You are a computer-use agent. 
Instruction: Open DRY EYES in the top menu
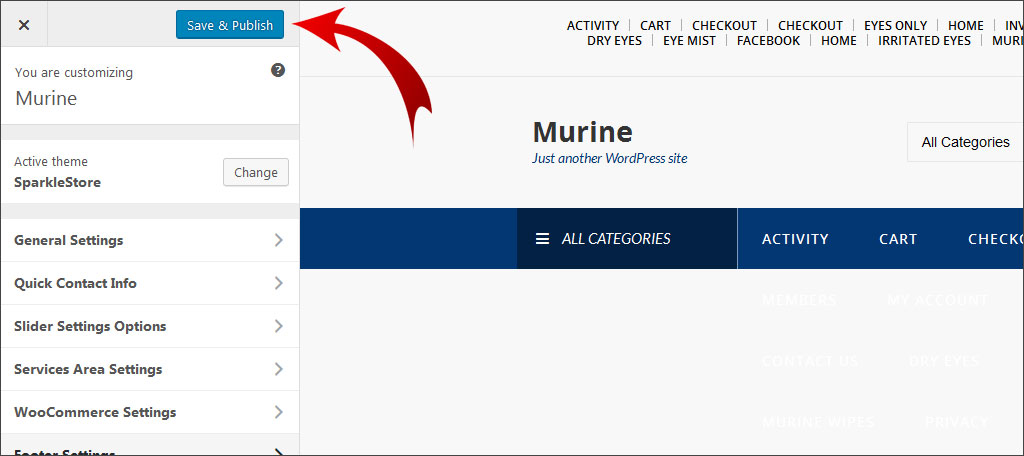tap(614, 41)
